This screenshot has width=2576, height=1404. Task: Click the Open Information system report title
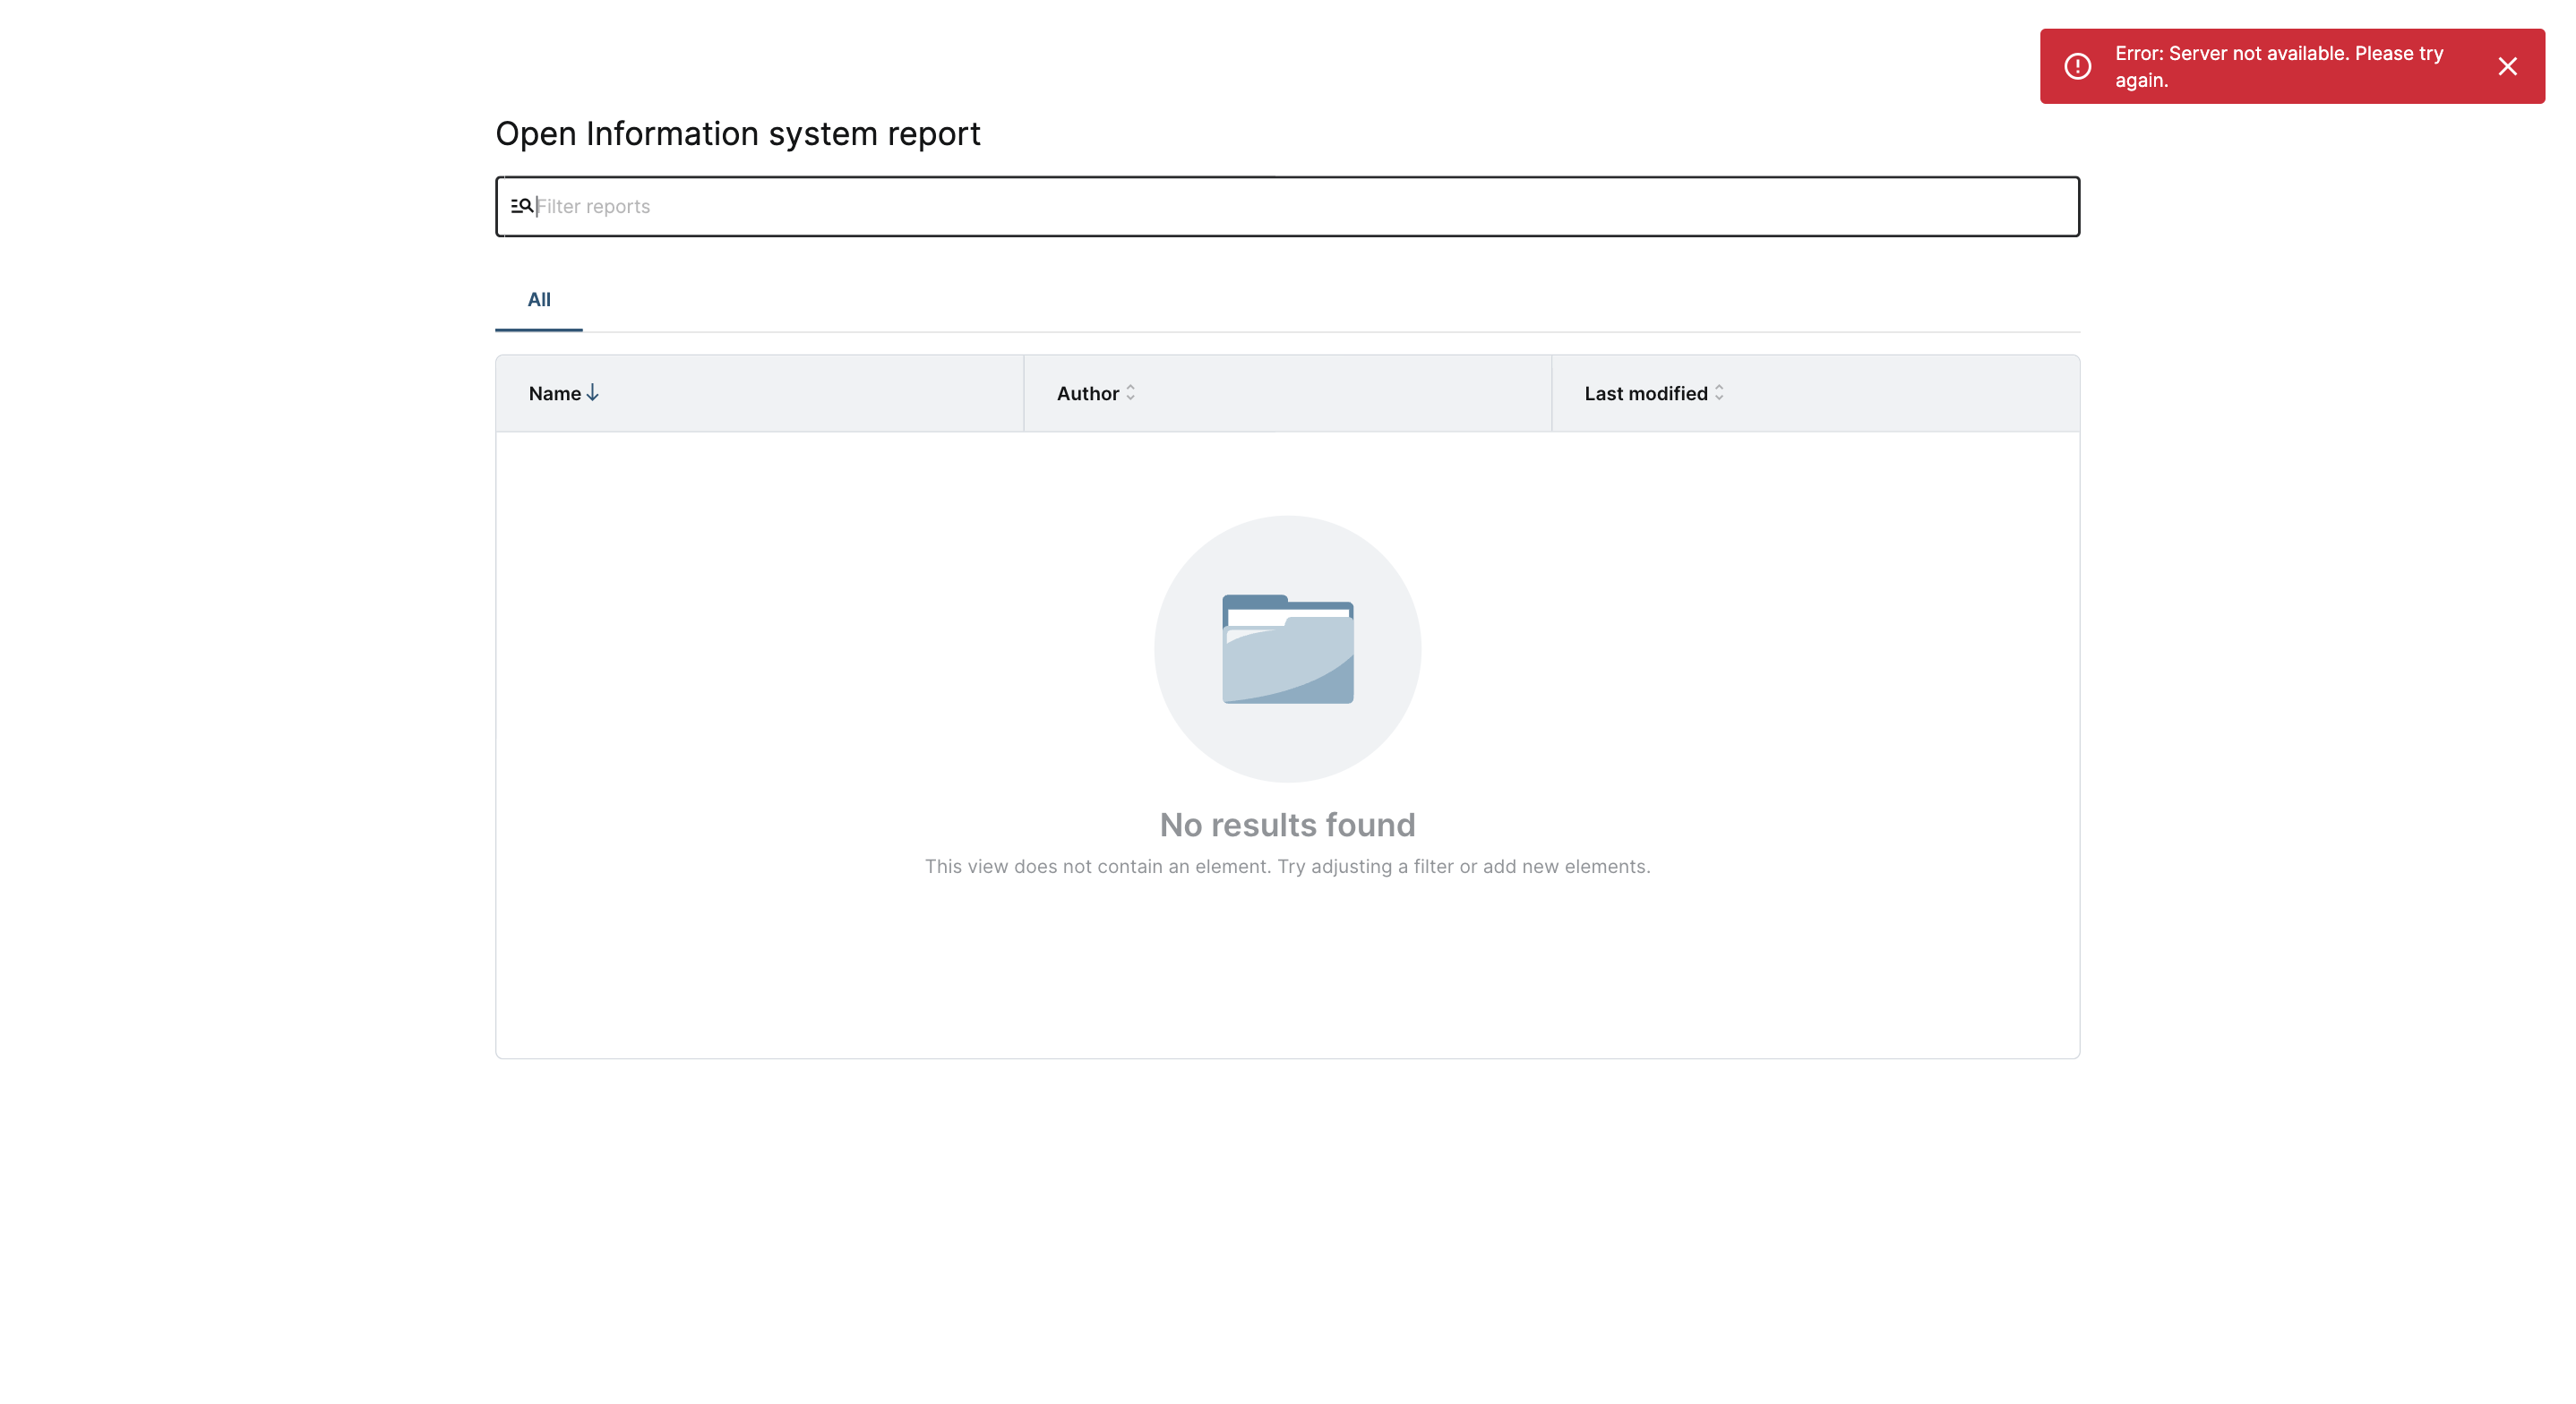[737, 133]
